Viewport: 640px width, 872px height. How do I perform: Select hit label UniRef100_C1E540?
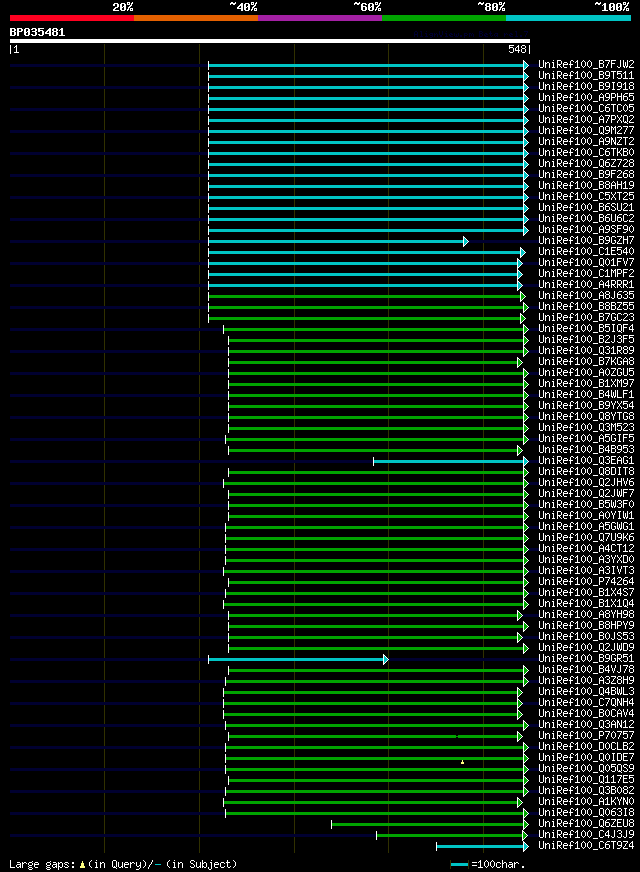[586, 251]
